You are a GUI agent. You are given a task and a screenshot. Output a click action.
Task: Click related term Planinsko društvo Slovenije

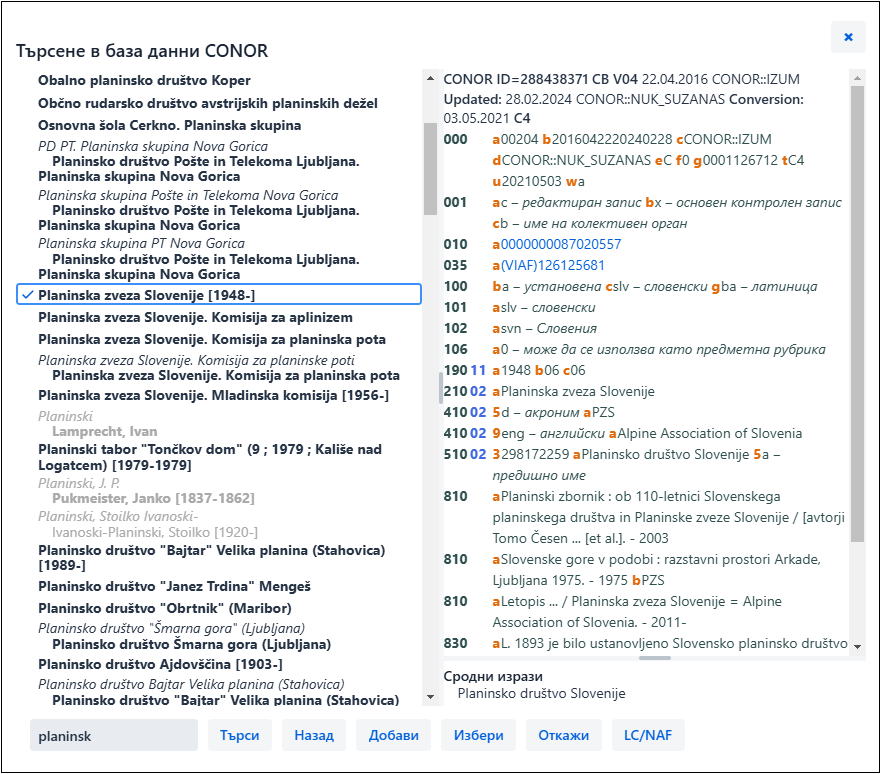[x=541, y=693]
